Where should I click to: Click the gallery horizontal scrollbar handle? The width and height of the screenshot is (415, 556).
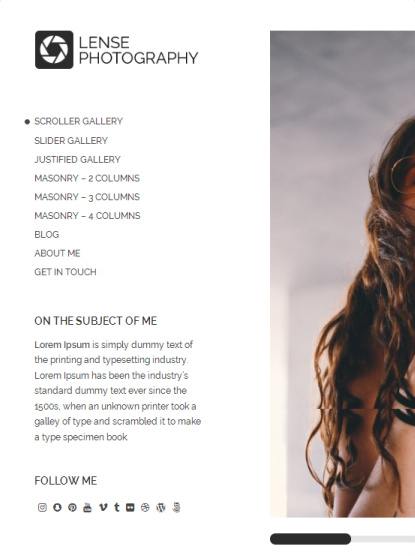pos(310,539)
